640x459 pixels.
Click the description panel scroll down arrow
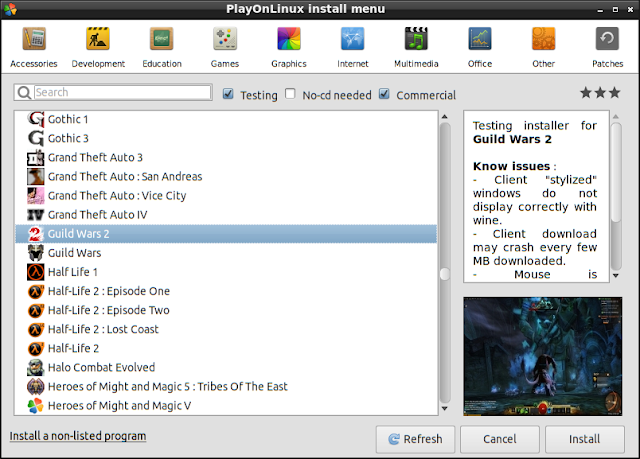616,276
